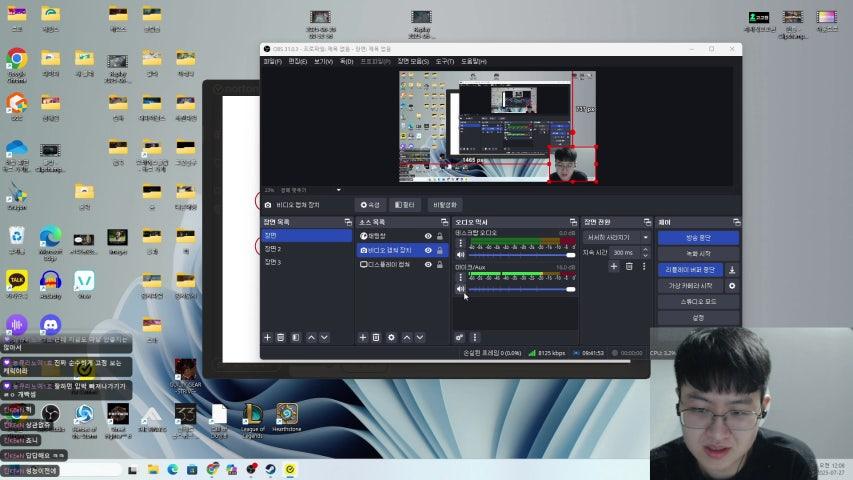Open 도움말(H) menu
853x480 pixels.
473,61
